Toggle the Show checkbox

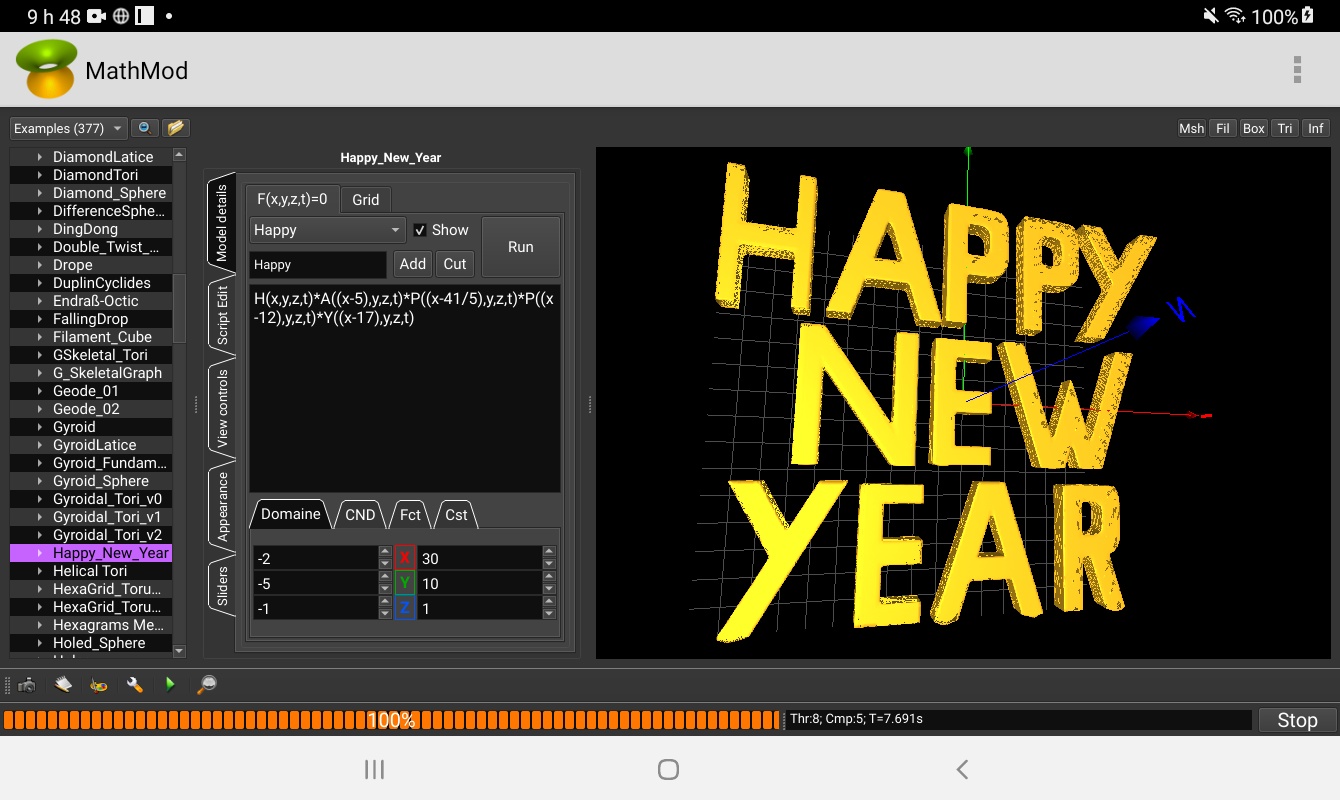click(x=420, y=230)
